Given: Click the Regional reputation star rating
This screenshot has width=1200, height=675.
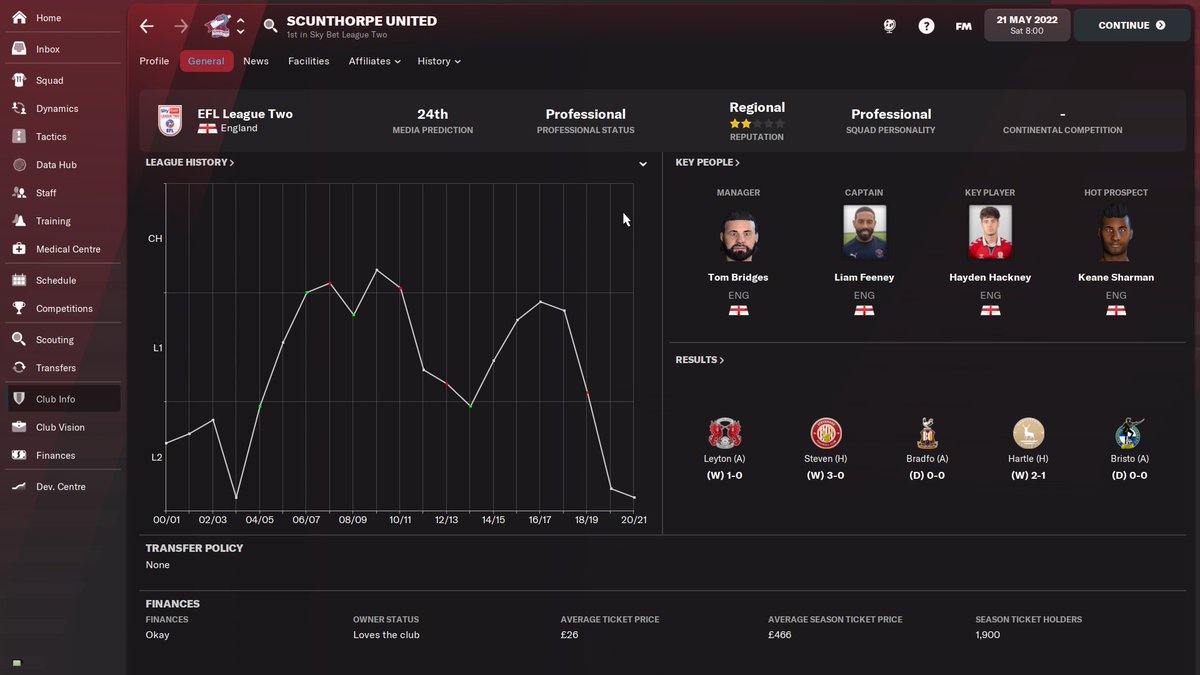Looking at the screenshot, I should (757, 123).
